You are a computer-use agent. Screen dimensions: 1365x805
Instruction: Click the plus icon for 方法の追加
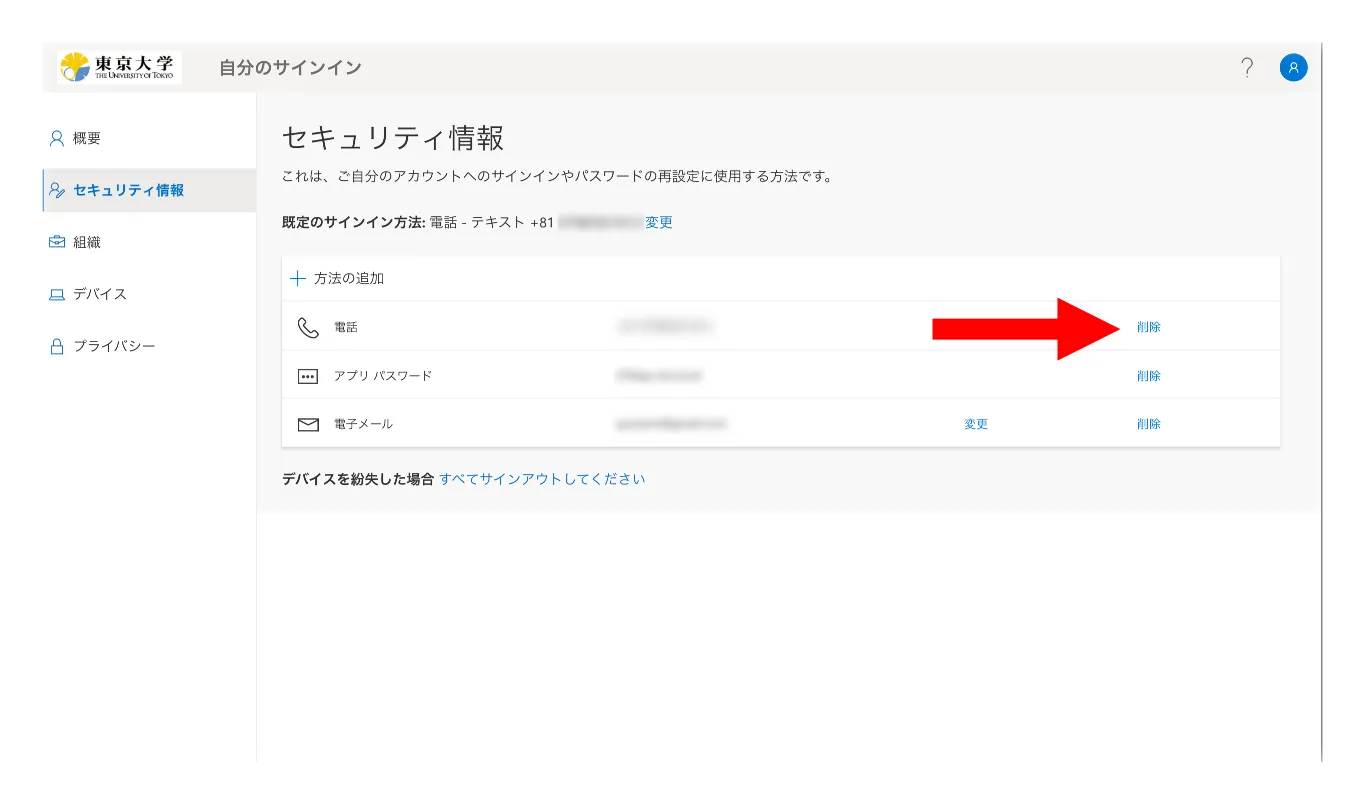297,278
